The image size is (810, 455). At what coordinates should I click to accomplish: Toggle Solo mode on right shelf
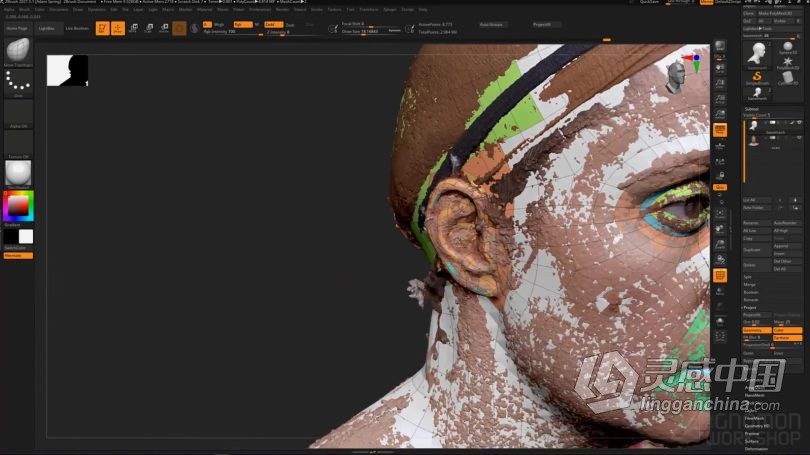720,322
